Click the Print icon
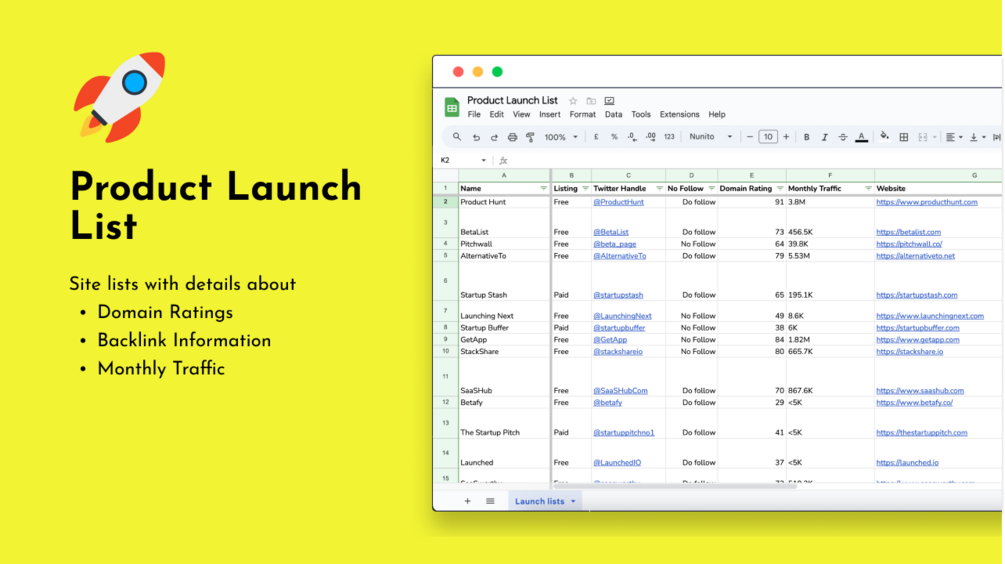Image resolution: width=1005 pixels, height=564 pixels. [x=512, y=137]
